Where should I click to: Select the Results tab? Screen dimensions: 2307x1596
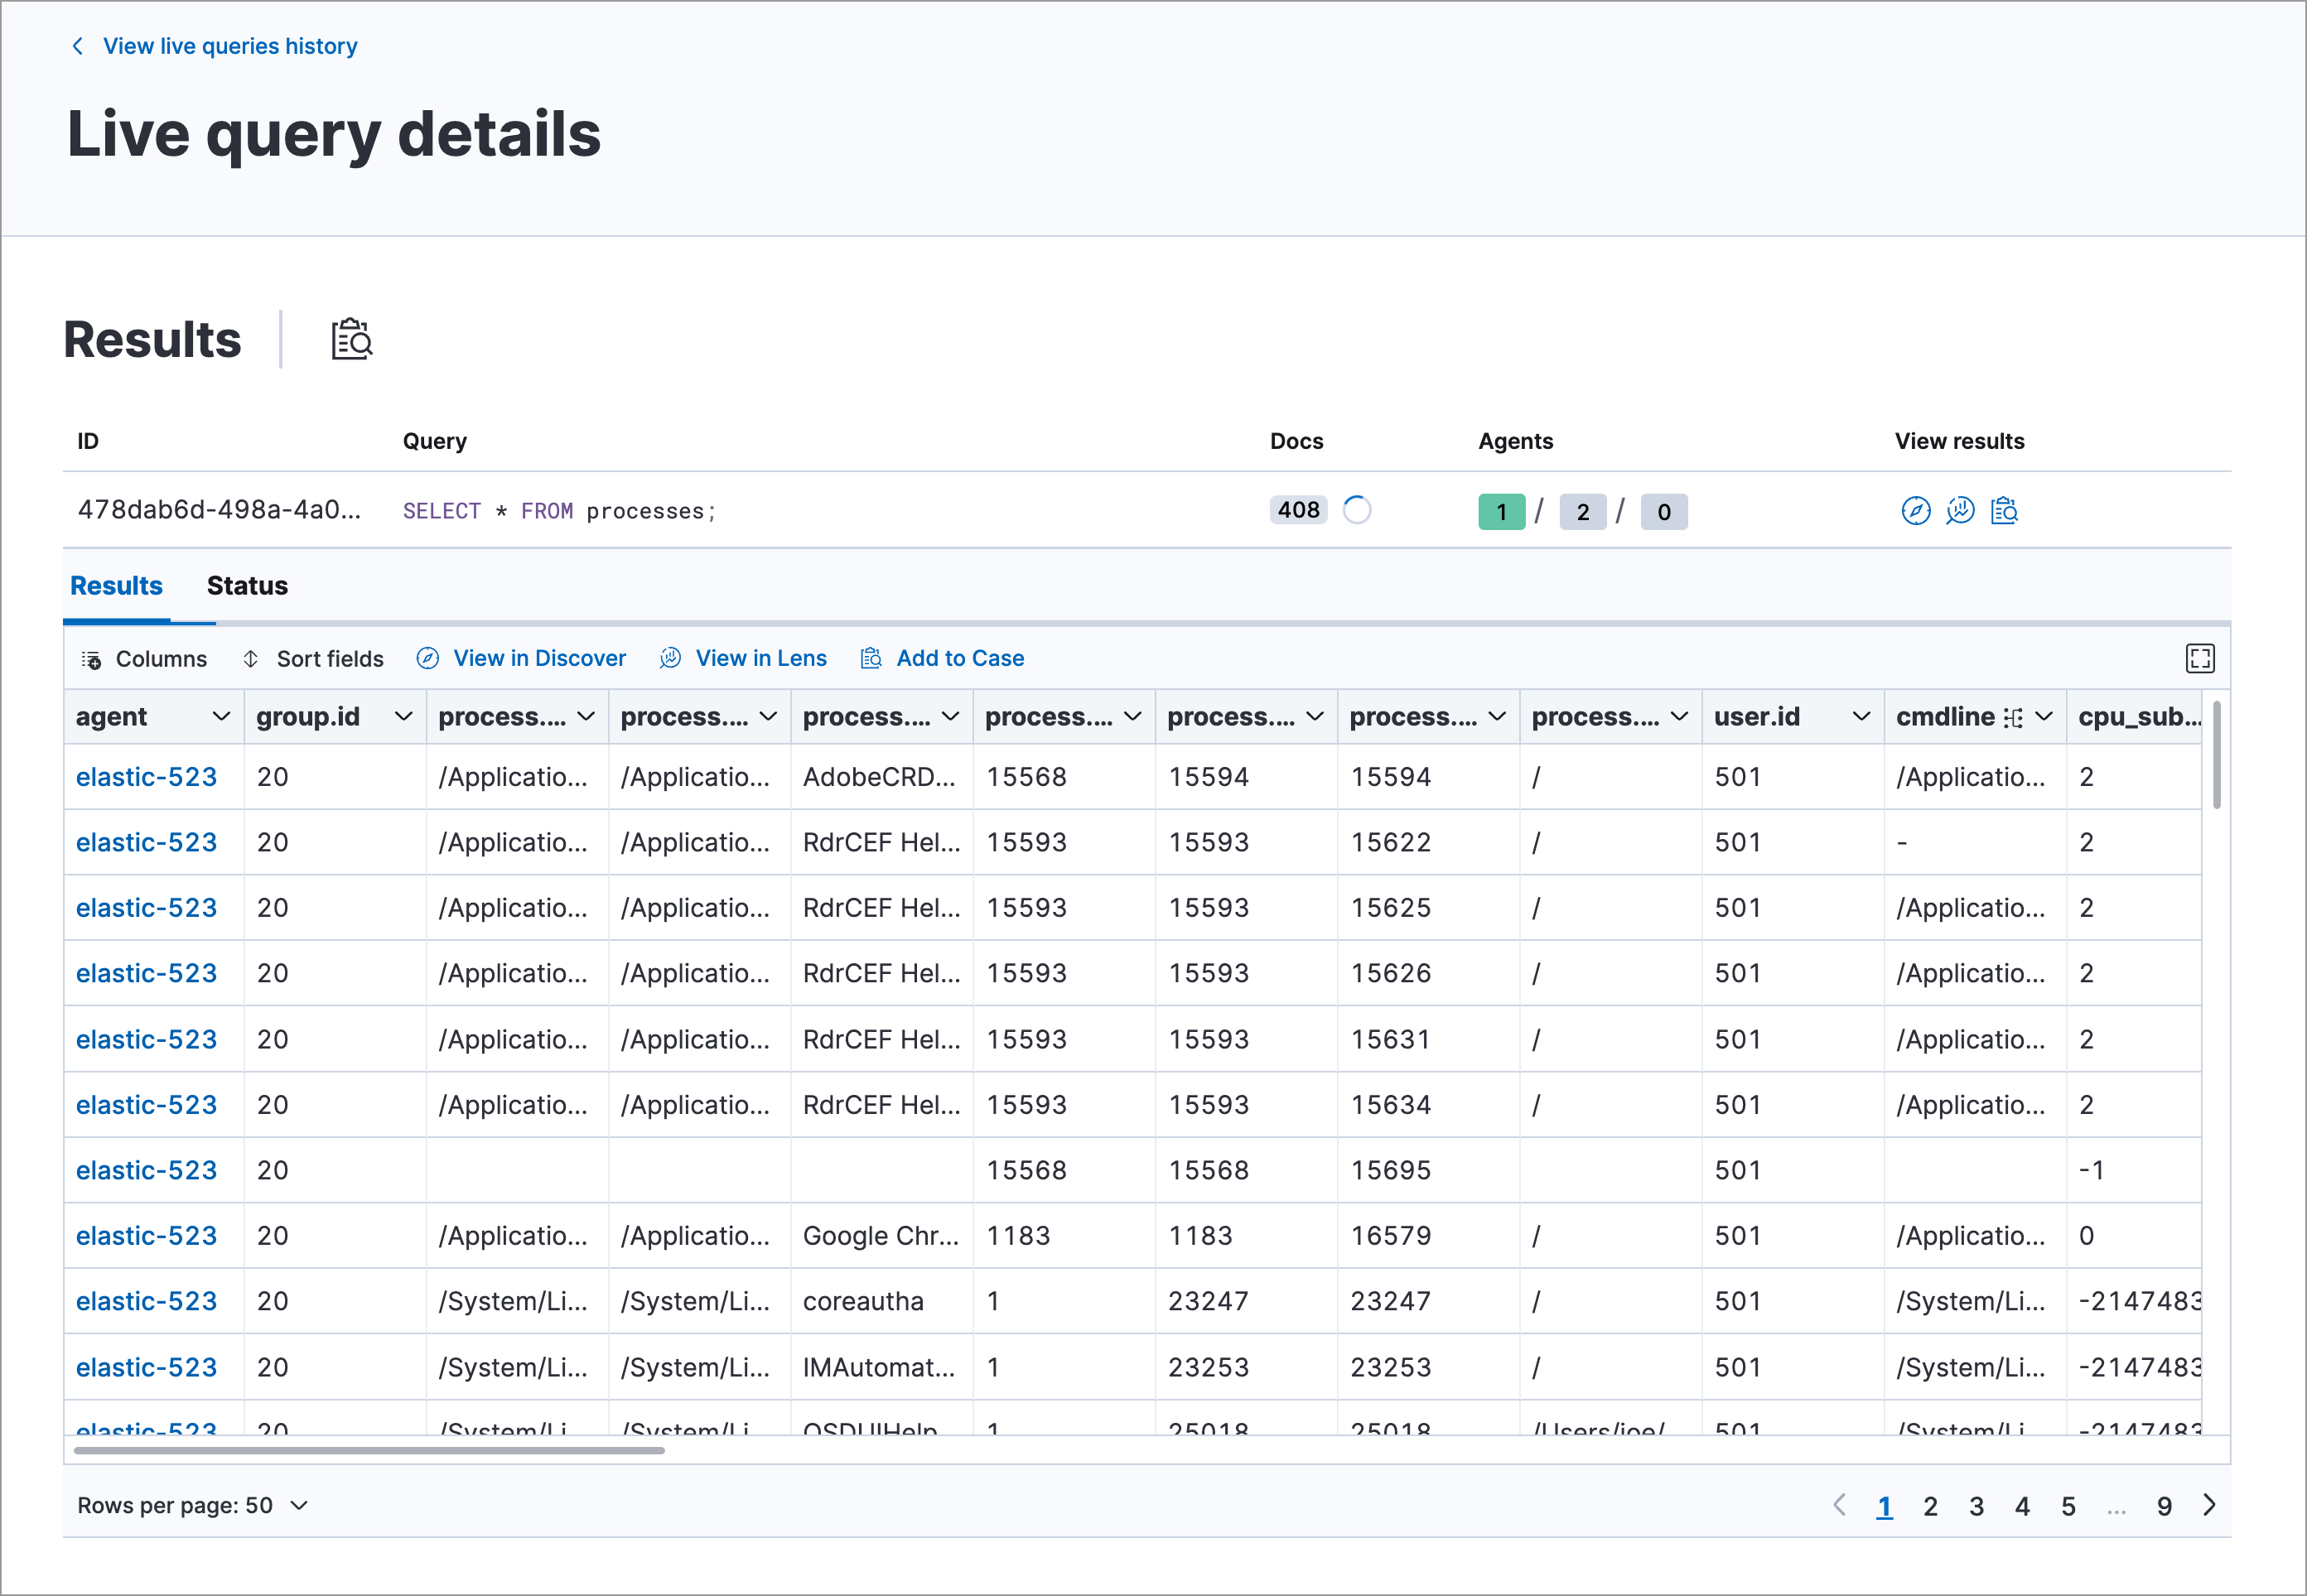[x=116, y=586]
